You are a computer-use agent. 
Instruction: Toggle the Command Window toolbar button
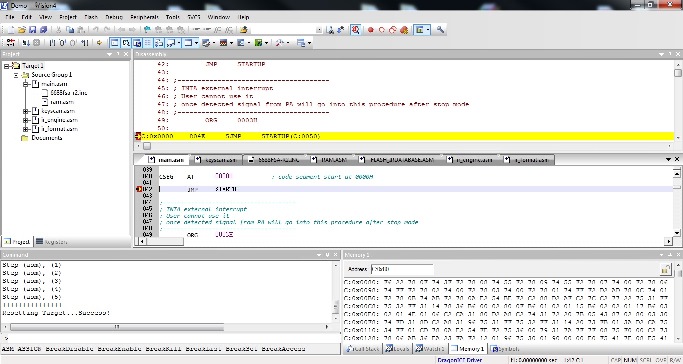coord(115,43)
